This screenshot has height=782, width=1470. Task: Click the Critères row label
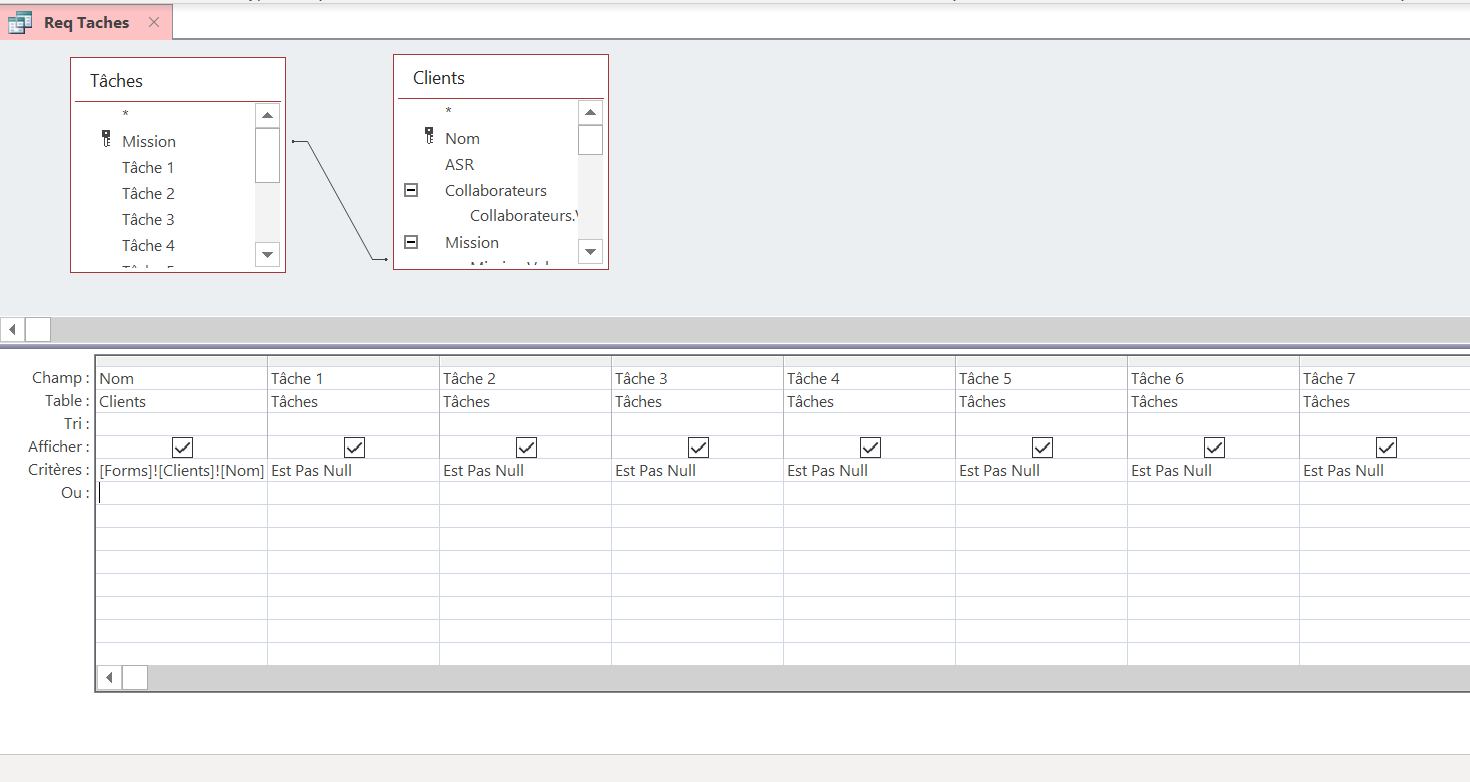[59, 470]
